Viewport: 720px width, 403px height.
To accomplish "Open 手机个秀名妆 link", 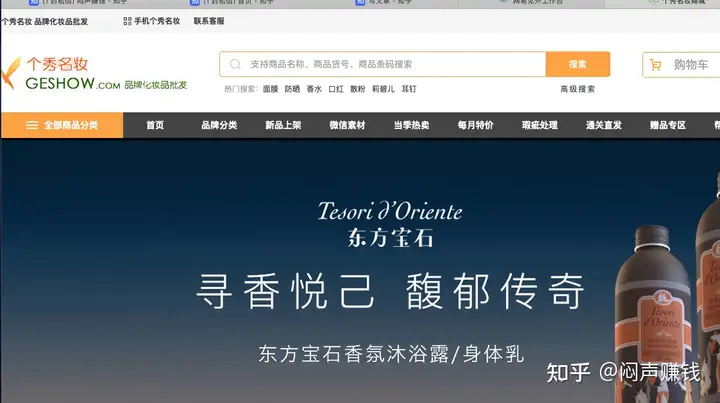I will (x=157, y=21).
